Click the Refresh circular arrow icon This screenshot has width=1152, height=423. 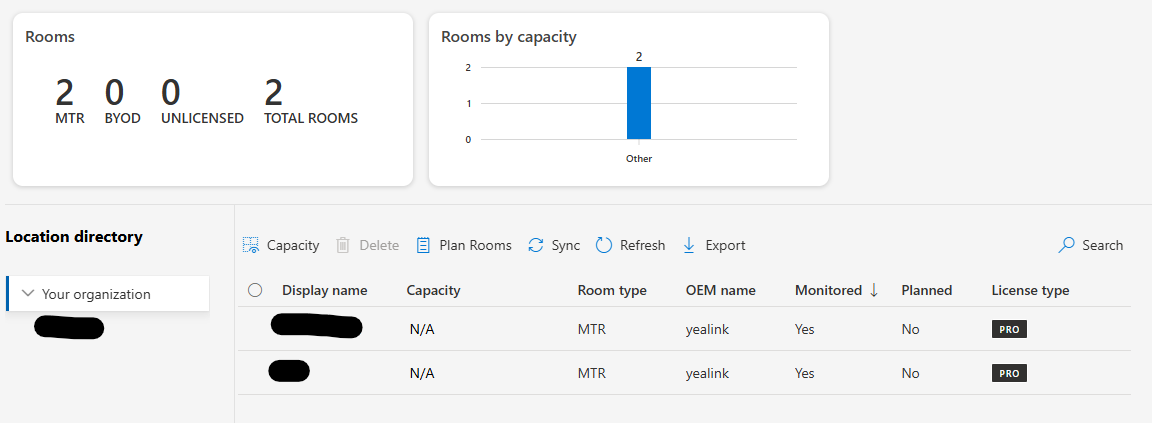[x=604, y=245]
